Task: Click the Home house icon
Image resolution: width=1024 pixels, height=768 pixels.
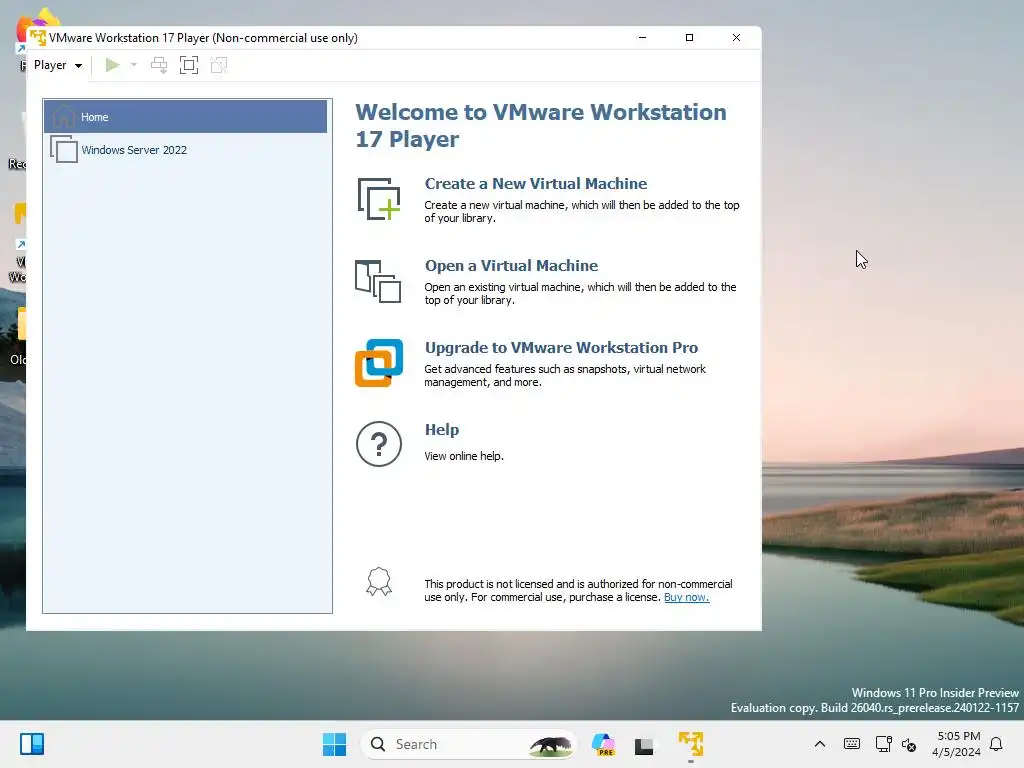Action: point(63,116)
